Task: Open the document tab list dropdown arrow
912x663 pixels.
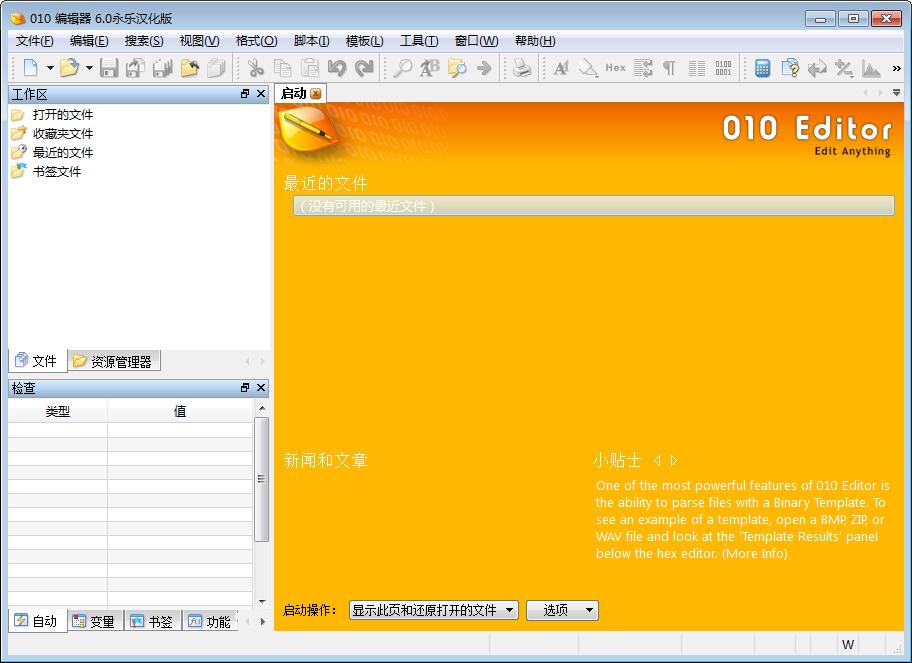Action: 896,93
